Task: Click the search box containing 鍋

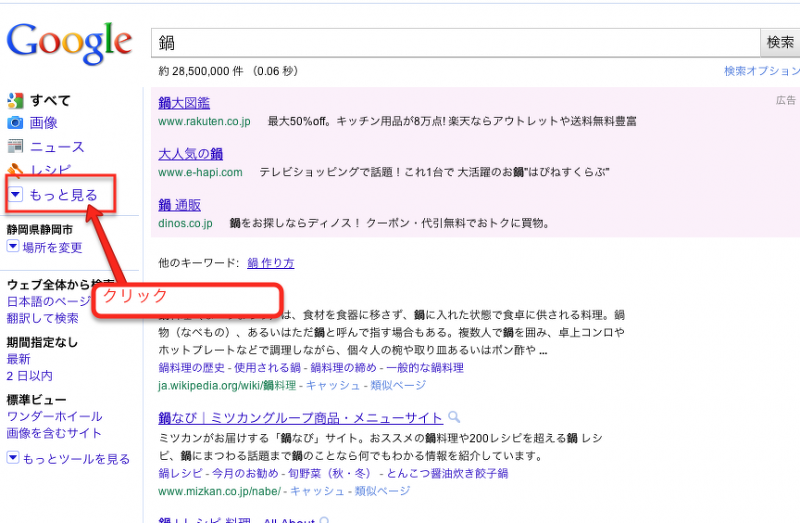Action: [x=456, y=43]
